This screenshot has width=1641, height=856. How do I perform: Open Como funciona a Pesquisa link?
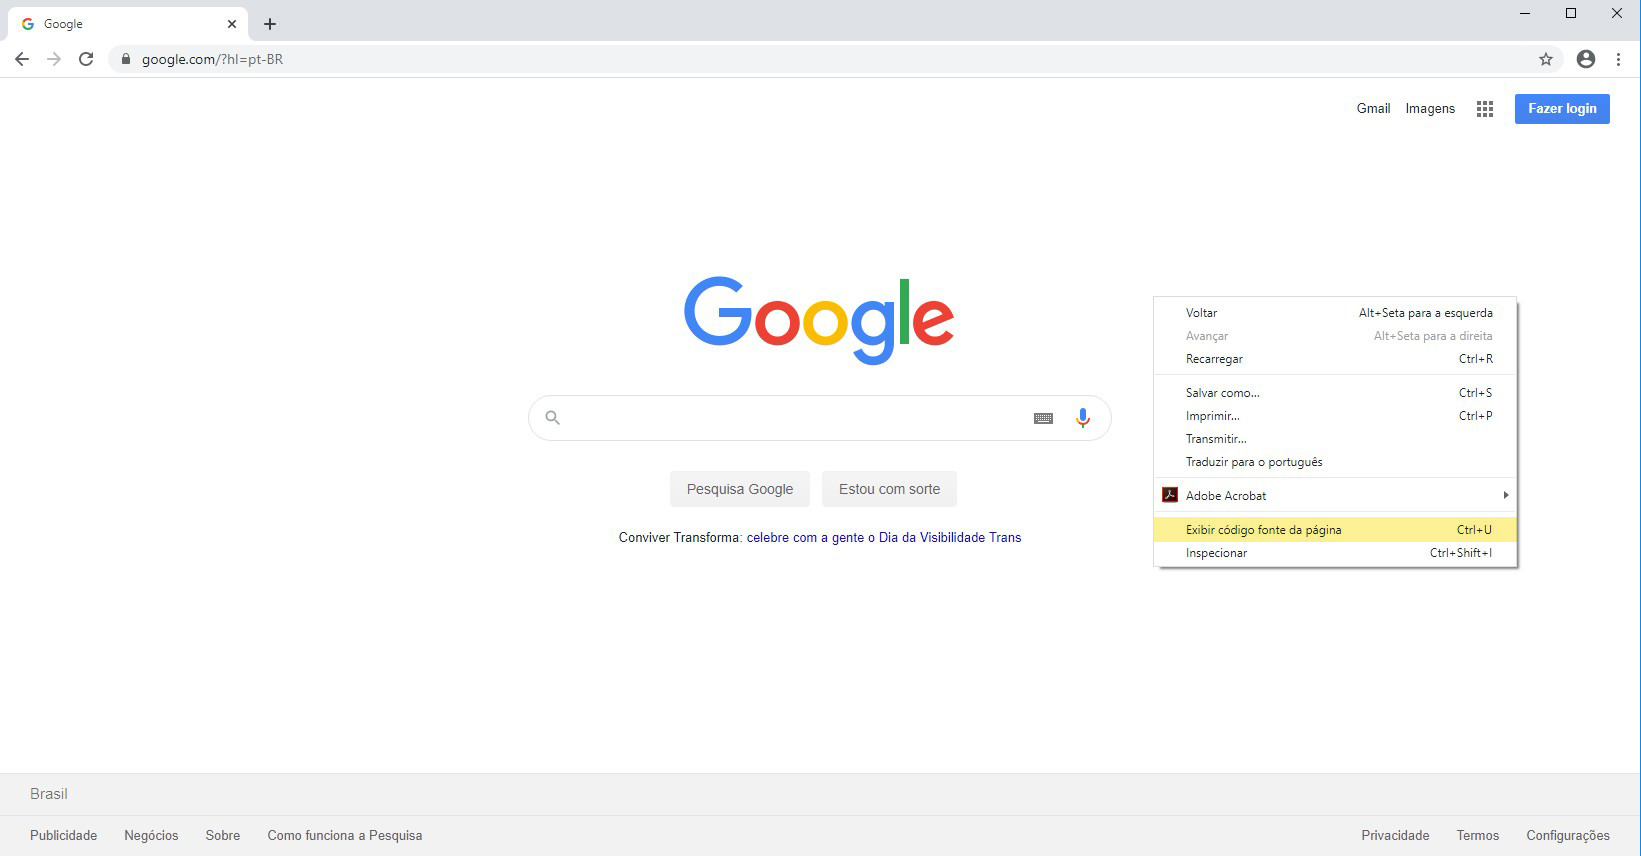point(345,836)
